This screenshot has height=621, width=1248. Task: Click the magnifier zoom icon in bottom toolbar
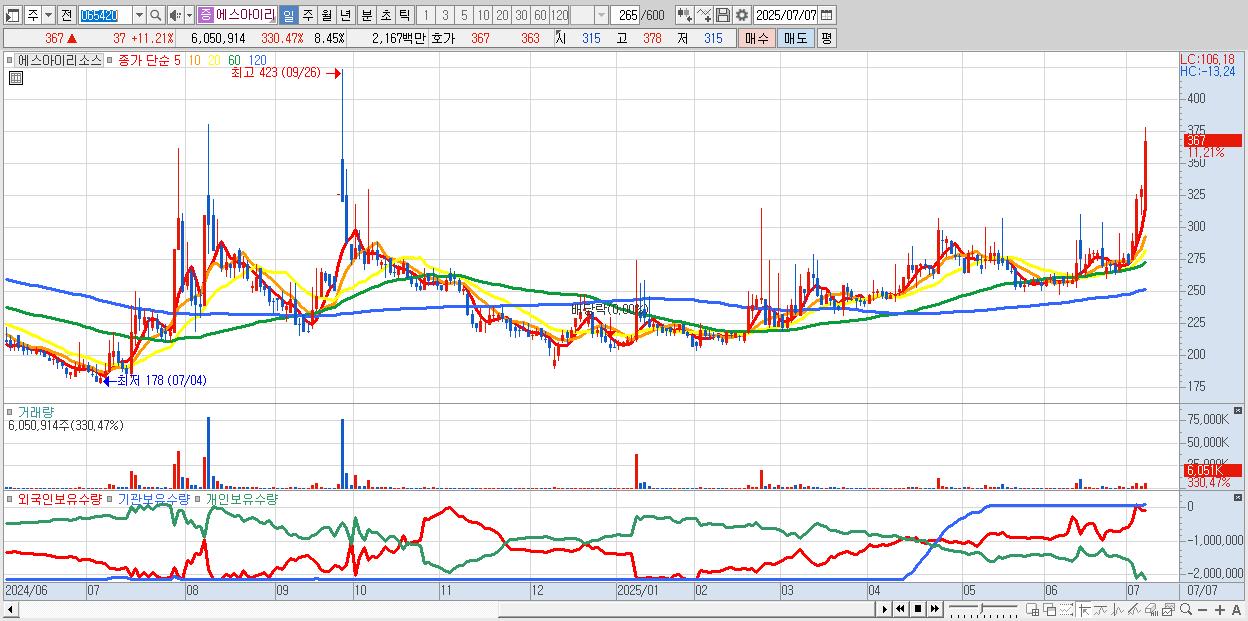[1185, 609]
